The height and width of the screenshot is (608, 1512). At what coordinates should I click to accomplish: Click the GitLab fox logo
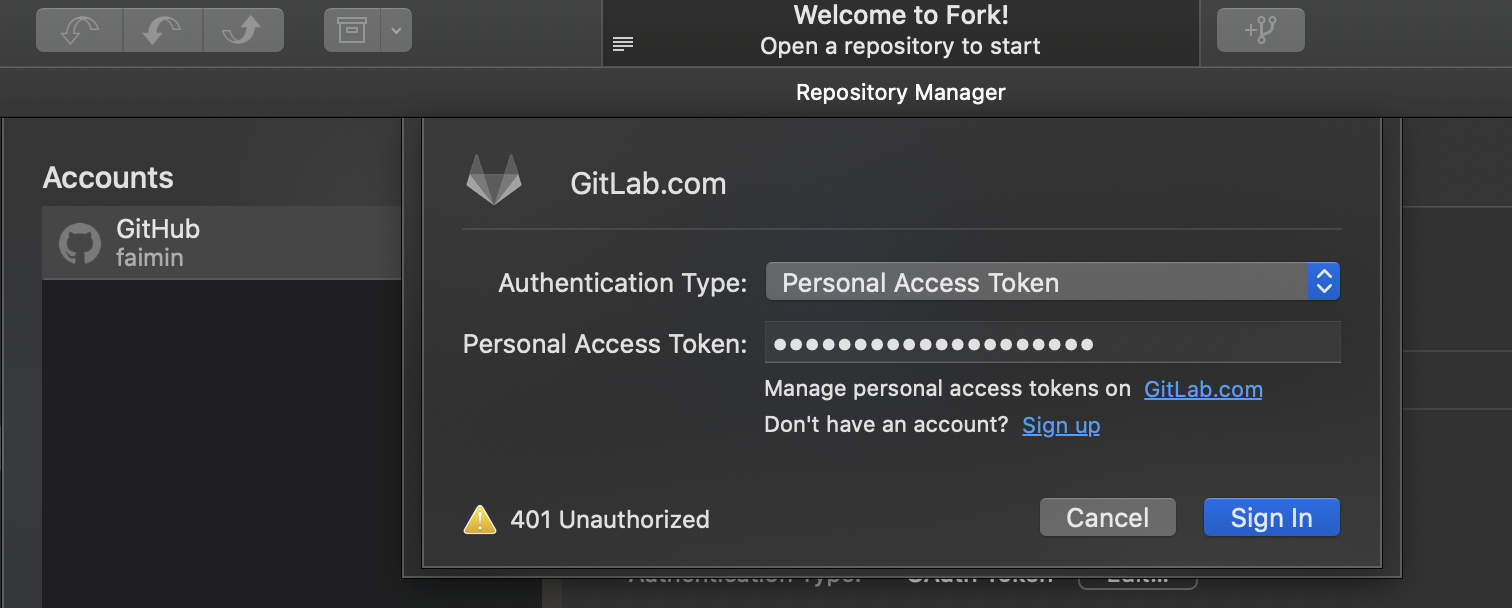492,180
